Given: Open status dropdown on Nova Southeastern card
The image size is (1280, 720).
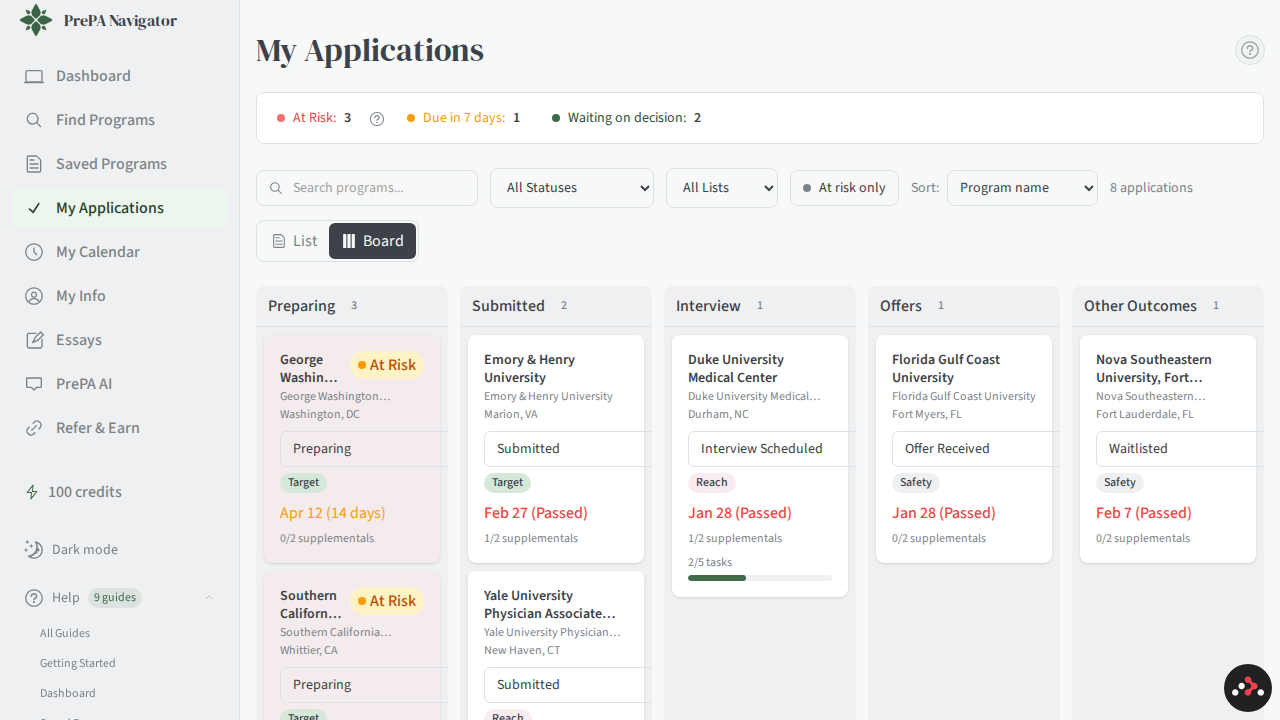Looking at the screenshot, I should click(1178, 449).
